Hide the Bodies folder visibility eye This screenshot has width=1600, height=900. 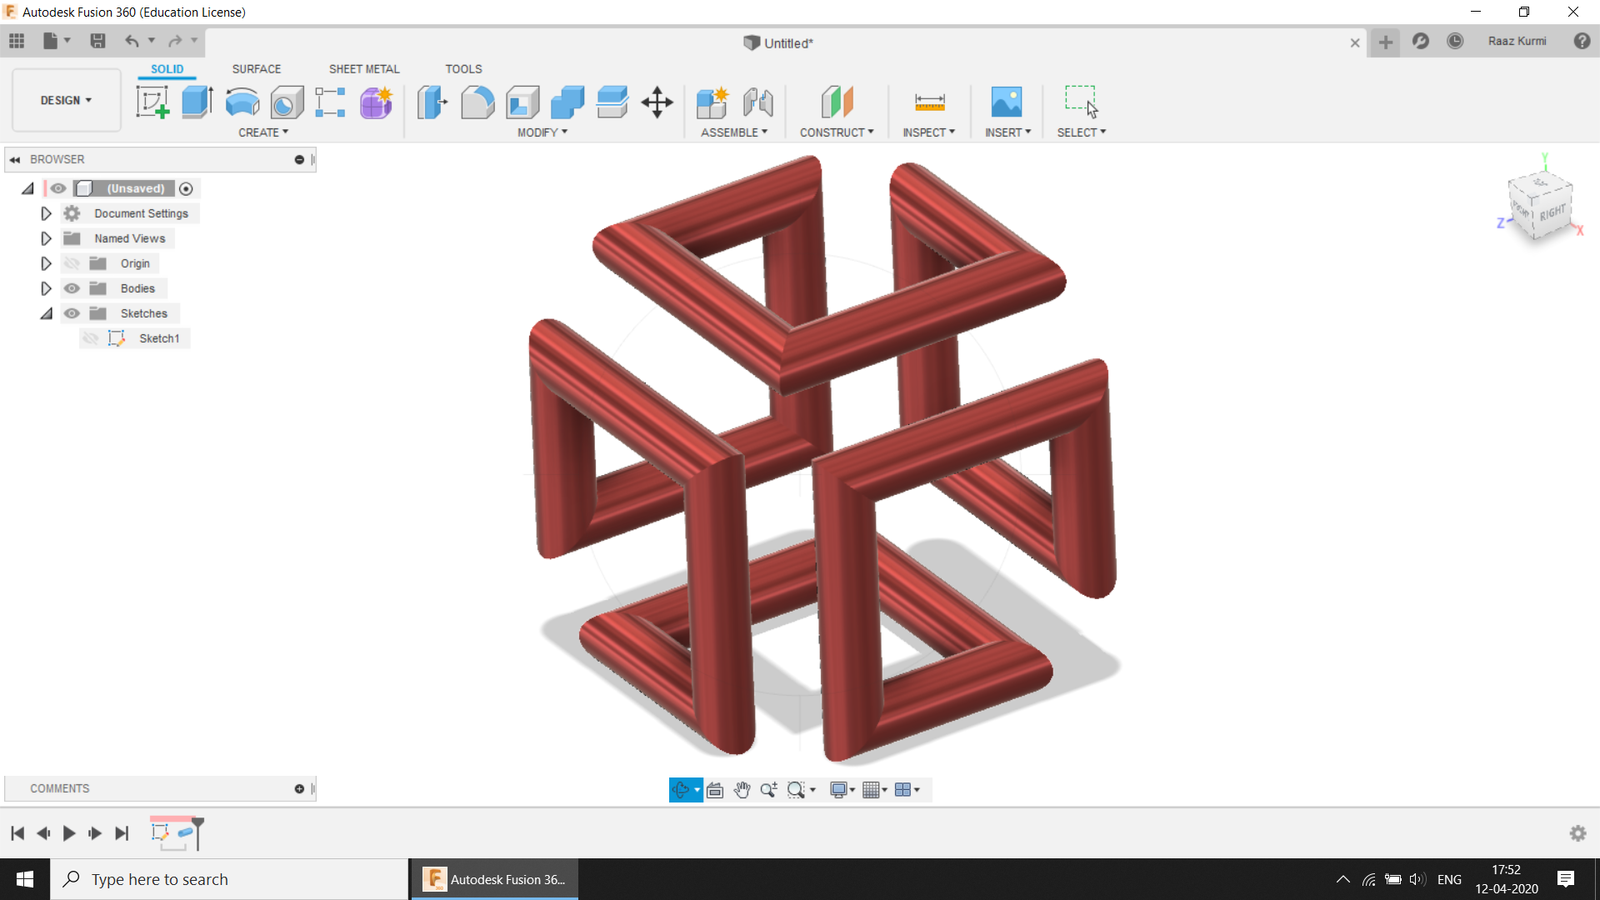[72, 288]
